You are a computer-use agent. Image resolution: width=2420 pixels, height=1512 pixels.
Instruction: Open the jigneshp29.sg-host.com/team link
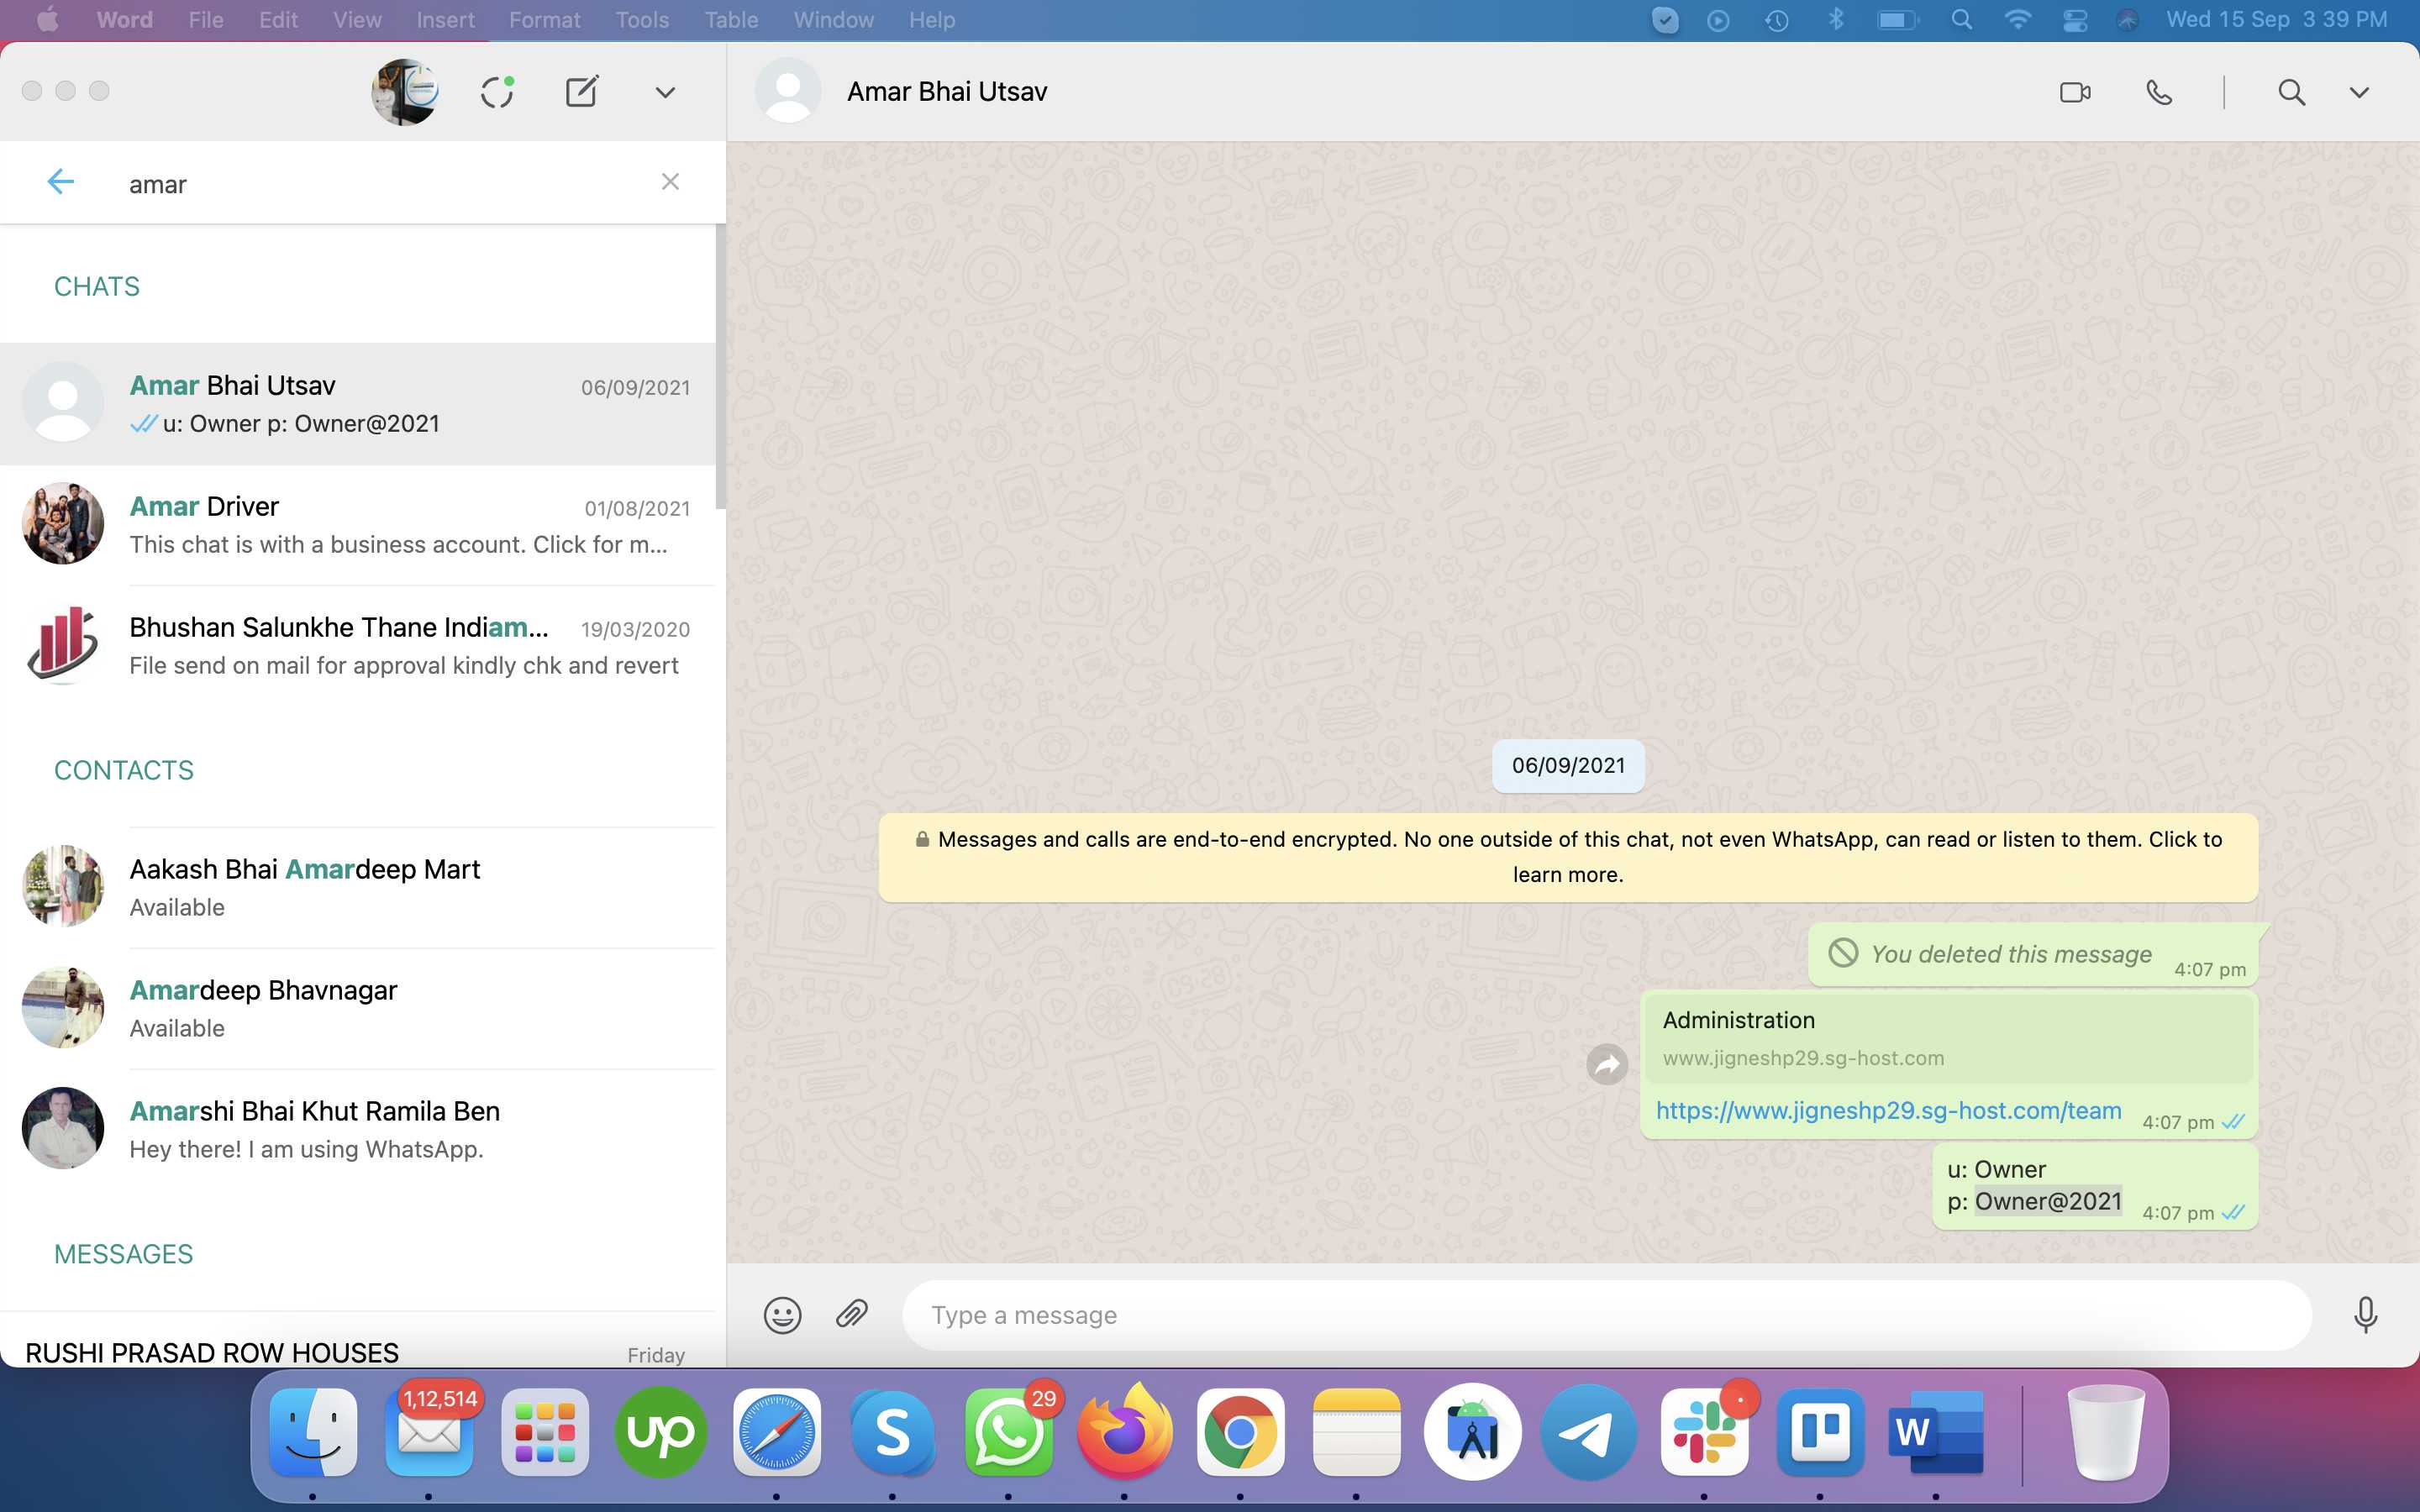[1888, 1111]
